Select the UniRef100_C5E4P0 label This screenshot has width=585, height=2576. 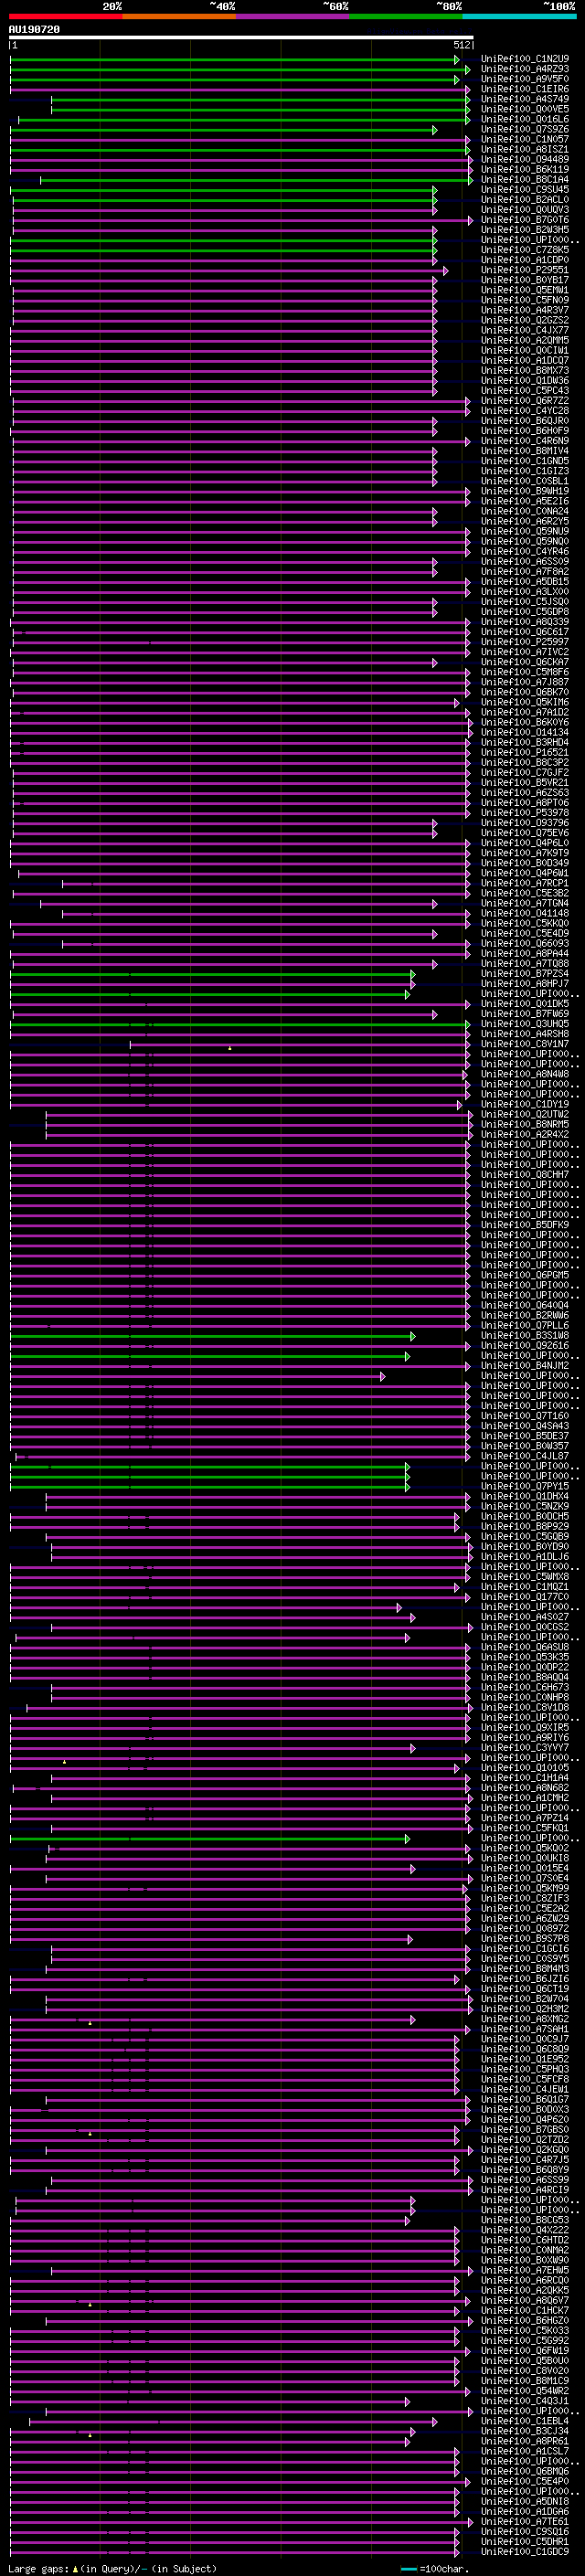pyautogui.click(x=525, y=2481)
